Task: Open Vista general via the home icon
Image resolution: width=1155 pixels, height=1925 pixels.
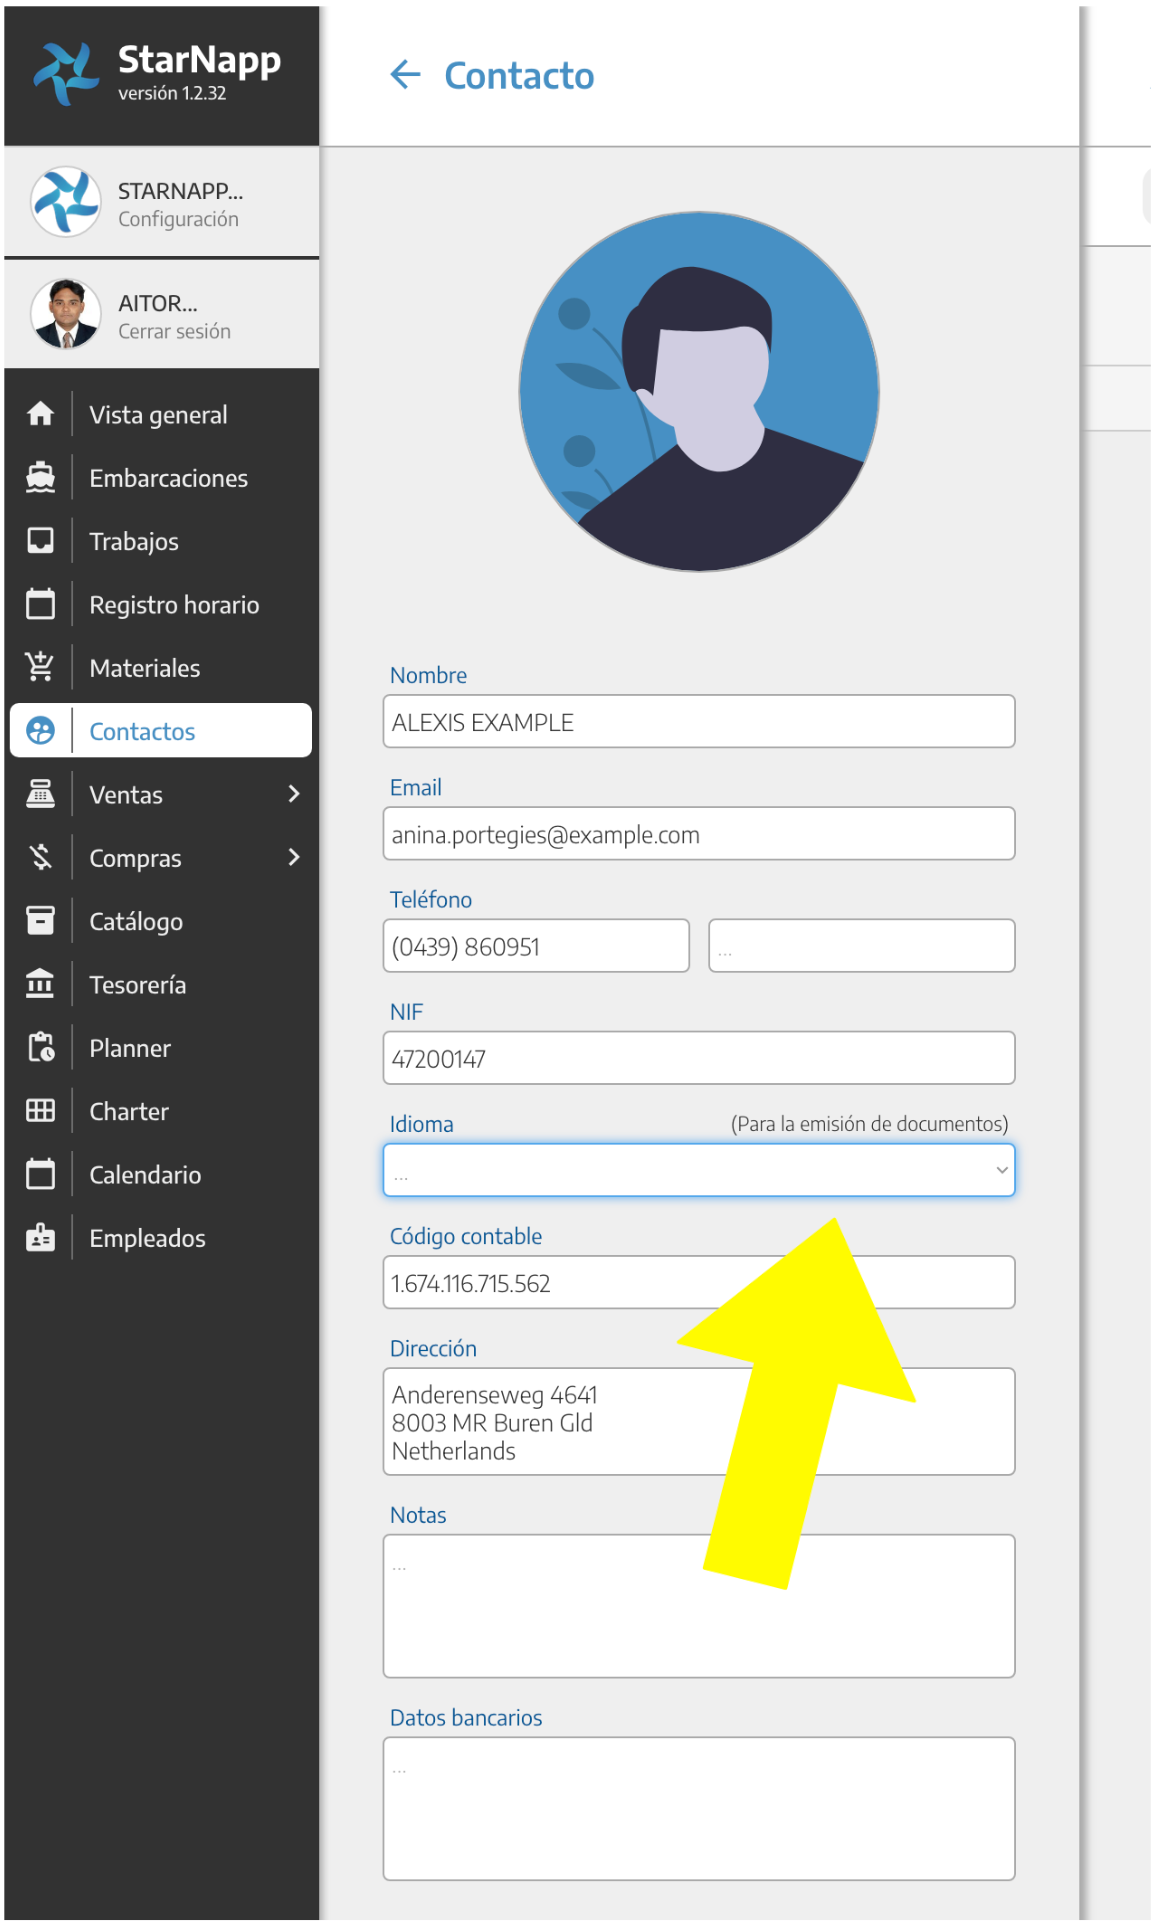Action: (x=40, y=414)
